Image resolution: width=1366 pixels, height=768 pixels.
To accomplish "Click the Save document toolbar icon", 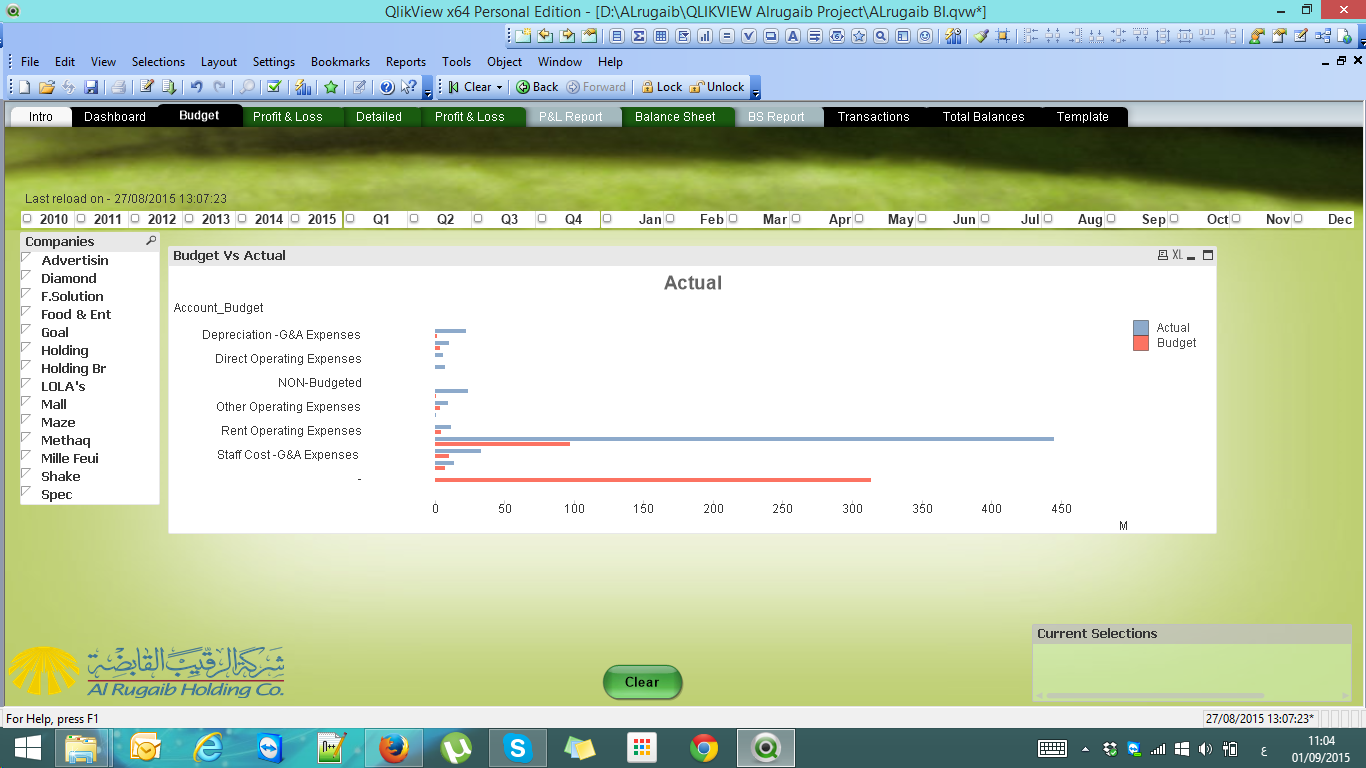I will [x=91, y=87].
